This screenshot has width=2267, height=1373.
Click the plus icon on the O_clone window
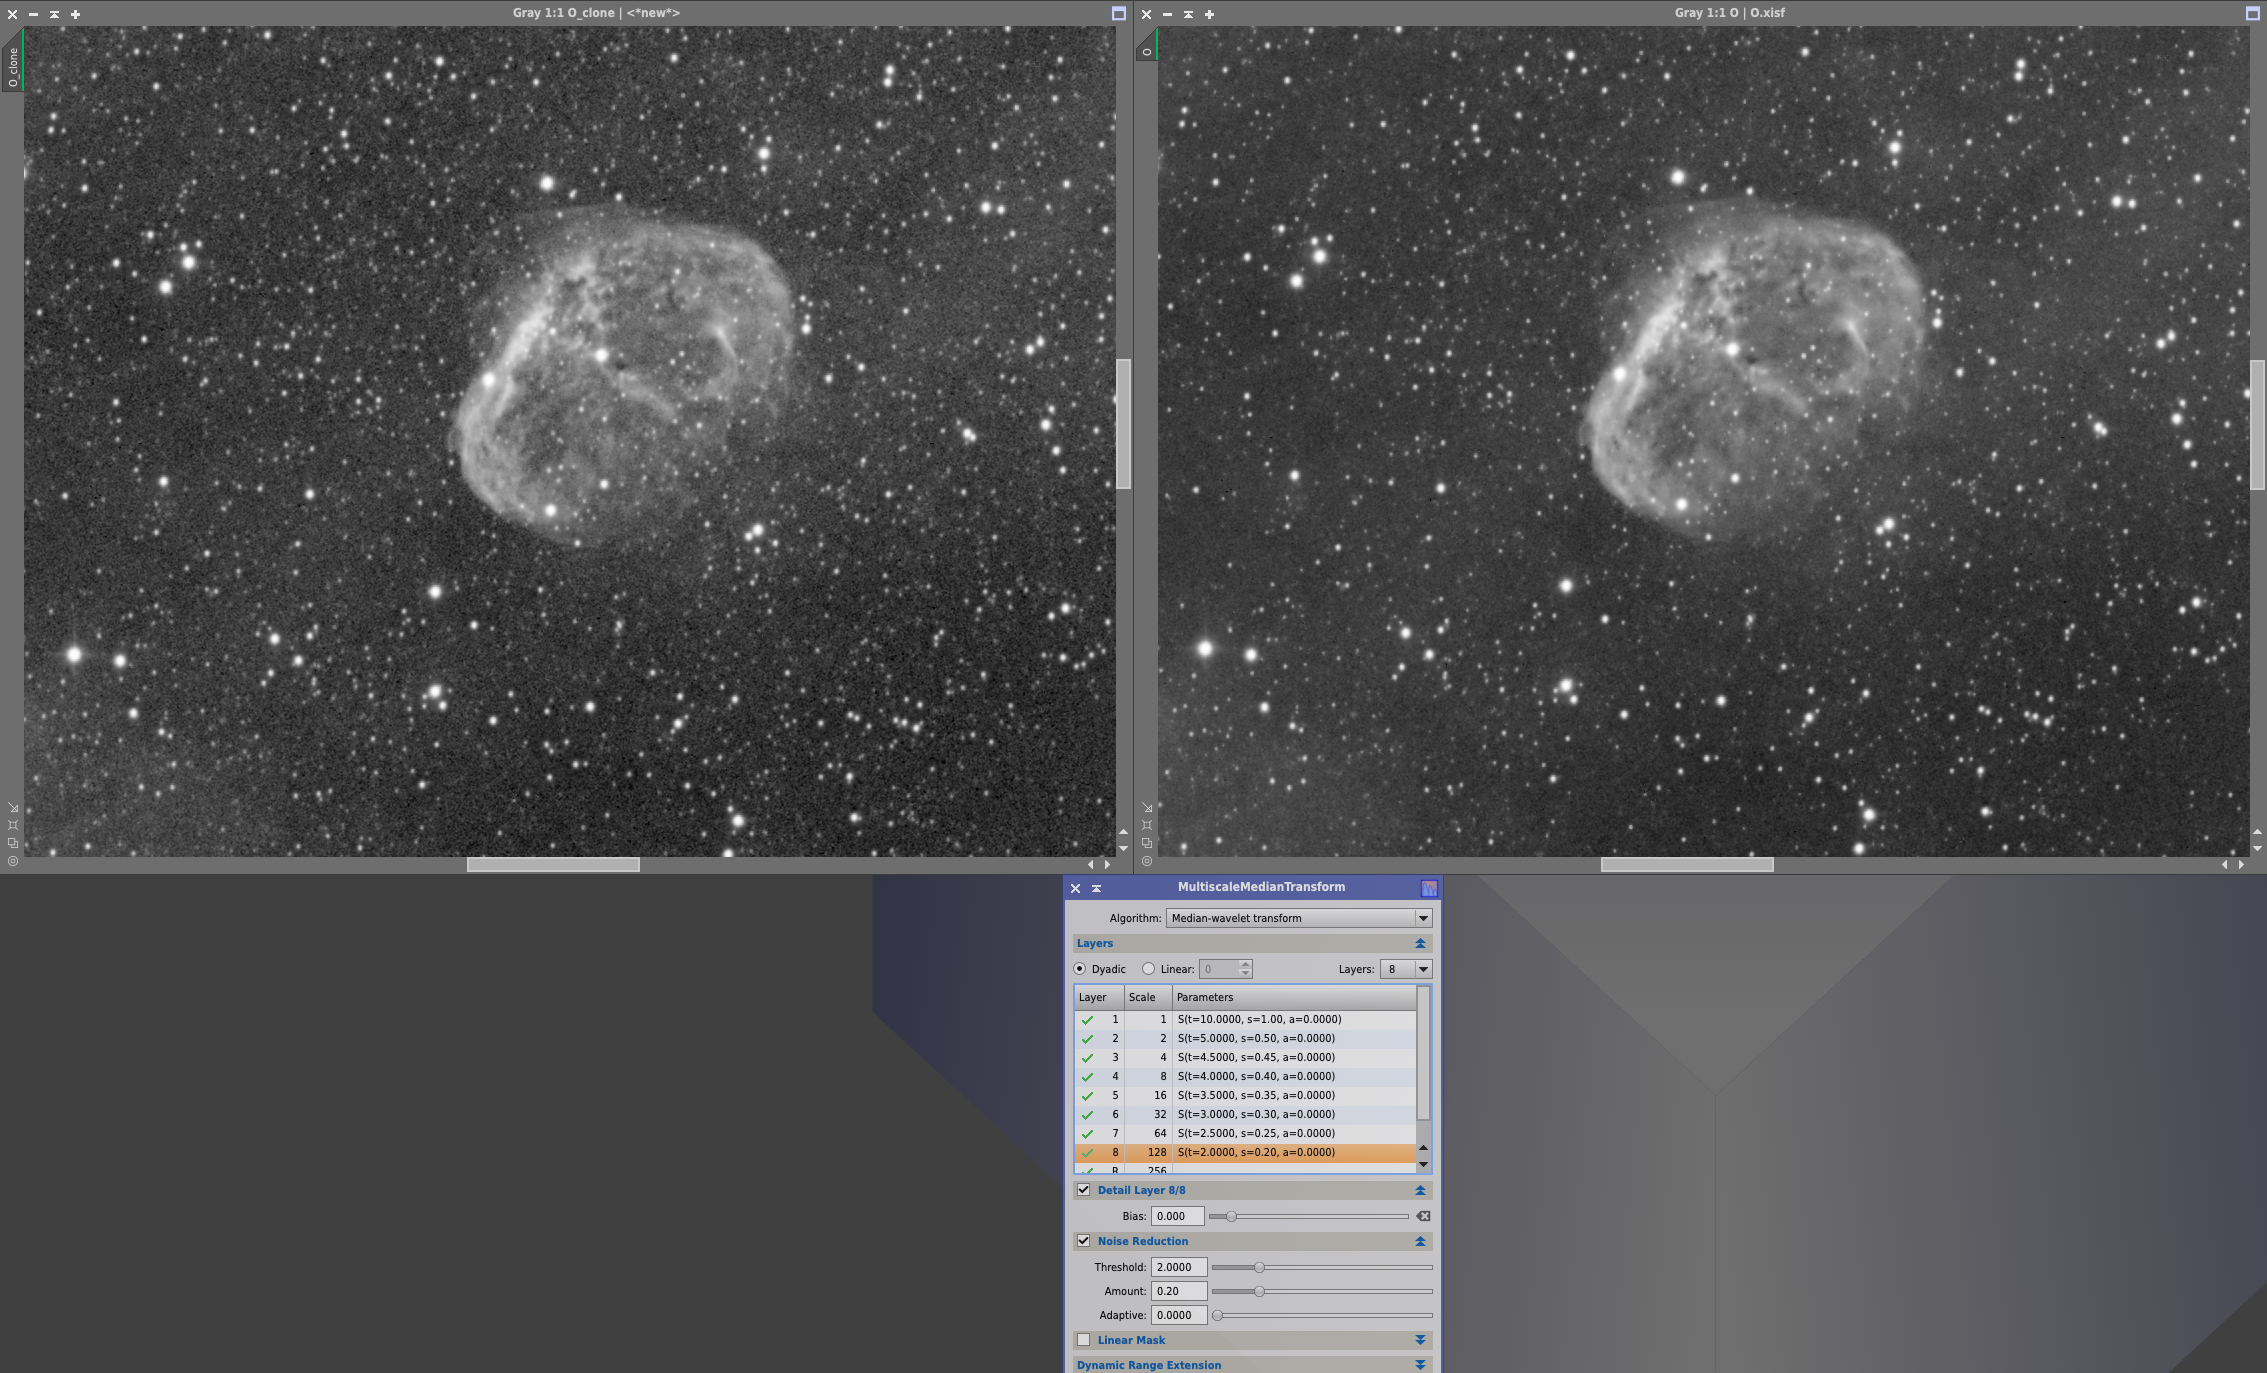point(75,14)
